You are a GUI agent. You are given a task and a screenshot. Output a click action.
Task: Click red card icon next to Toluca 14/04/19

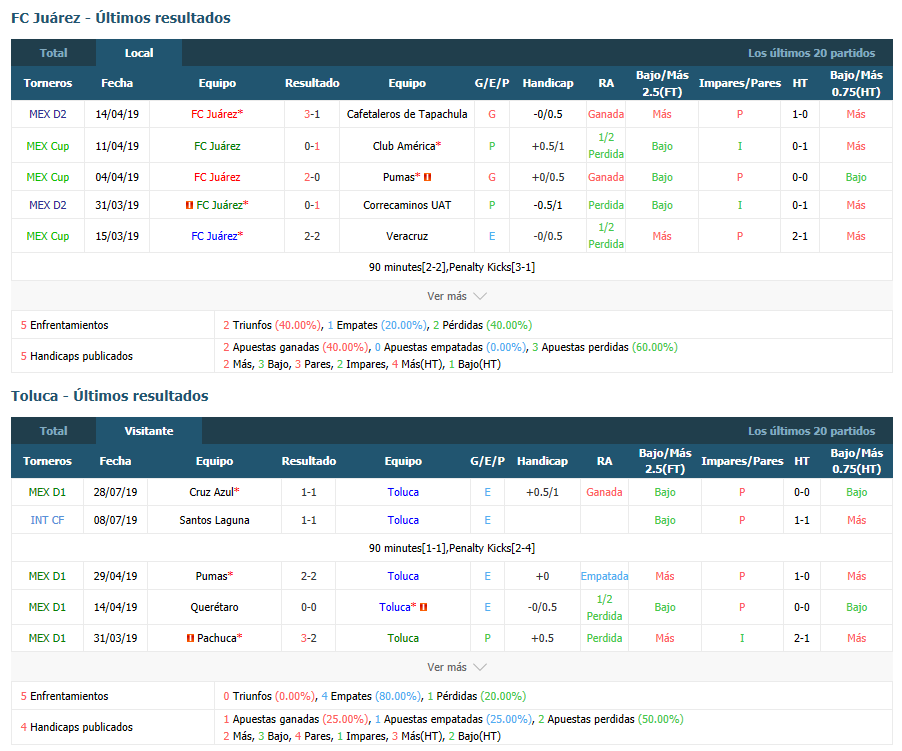[423, 607]
